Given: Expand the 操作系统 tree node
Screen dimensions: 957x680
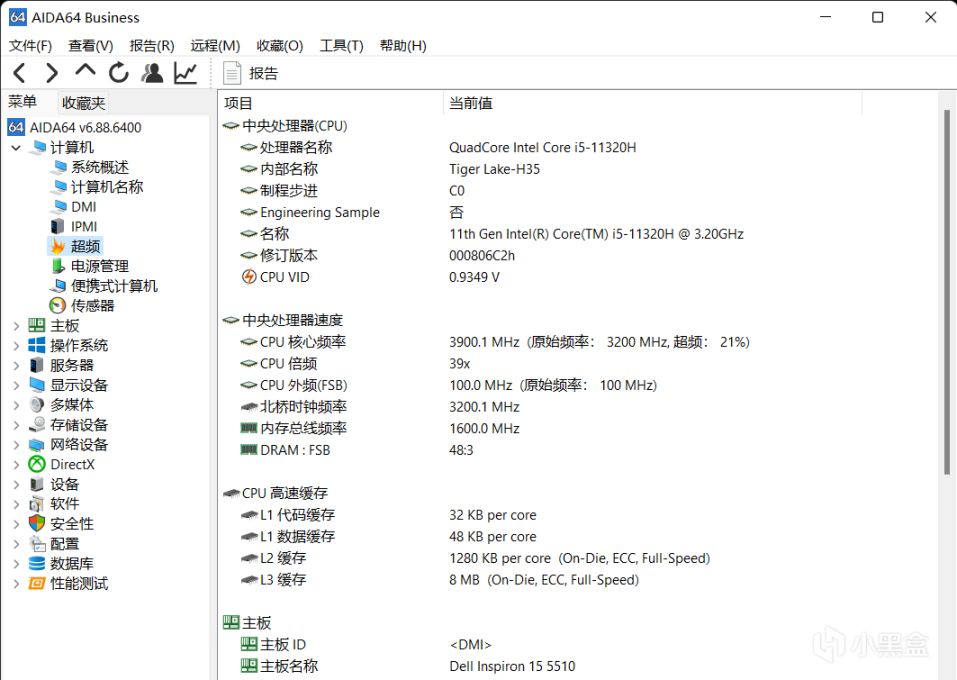Looking at the screenshot, I should click(16, 345).
